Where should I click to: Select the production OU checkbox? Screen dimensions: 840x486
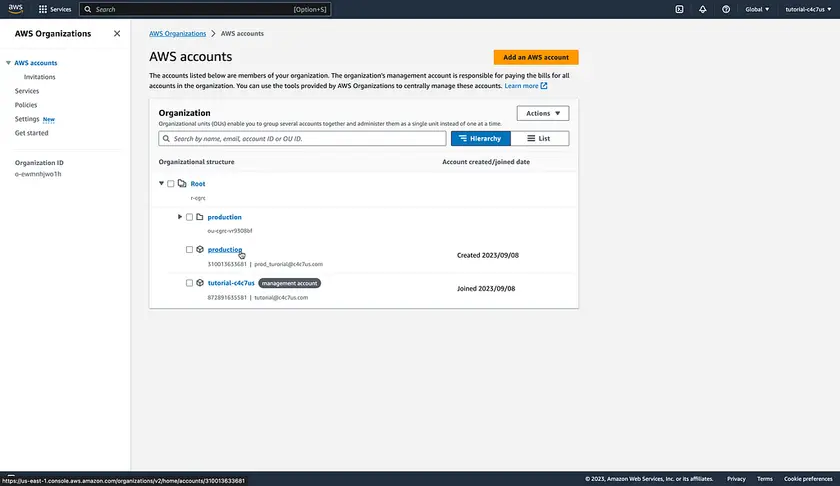(x=189, y=217)
